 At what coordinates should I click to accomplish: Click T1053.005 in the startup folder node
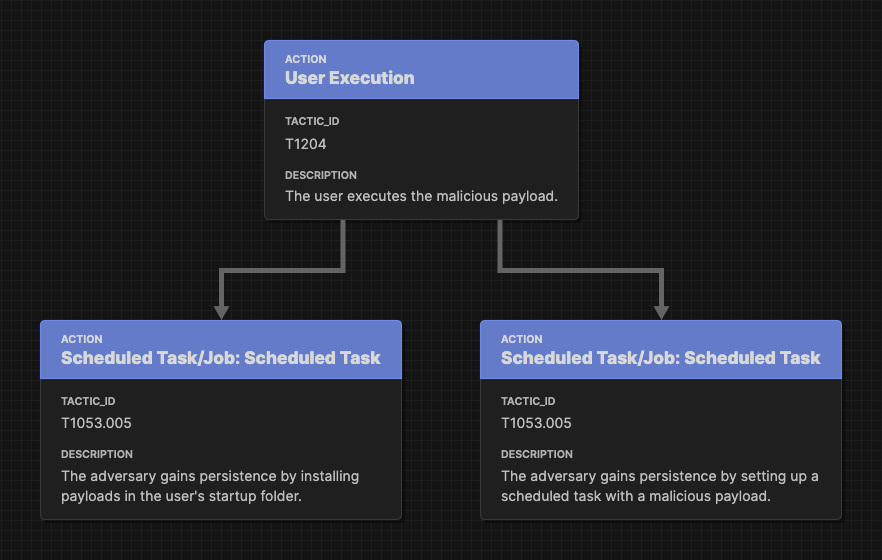point(96,423)
